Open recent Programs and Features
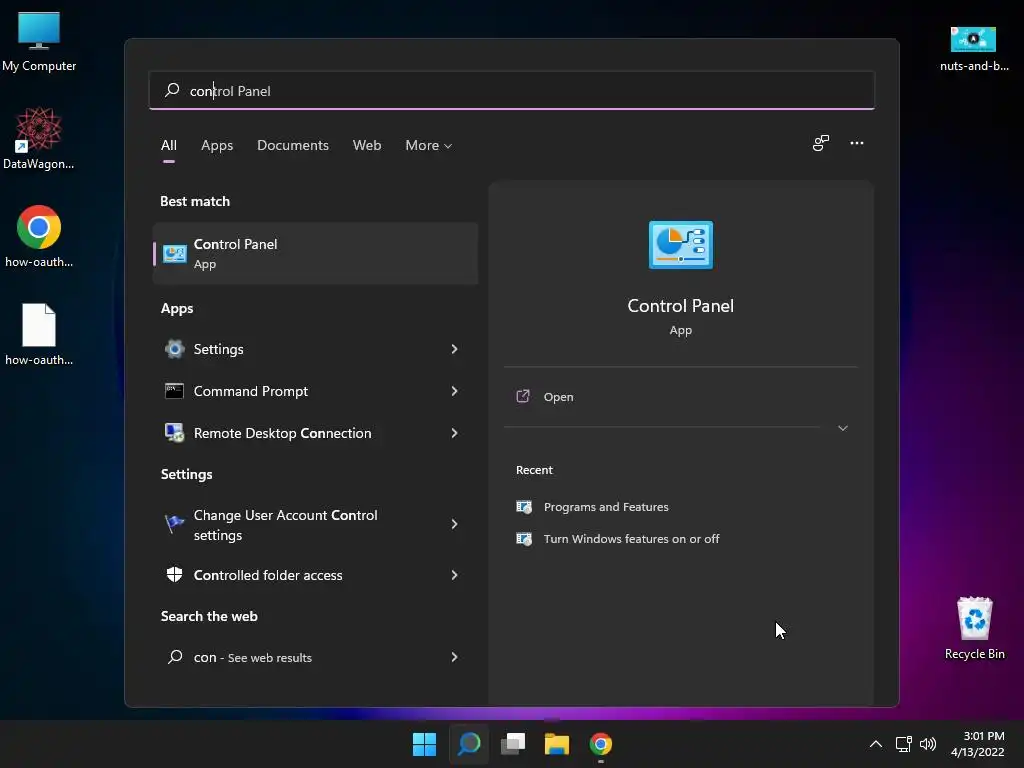 point(606,507)
